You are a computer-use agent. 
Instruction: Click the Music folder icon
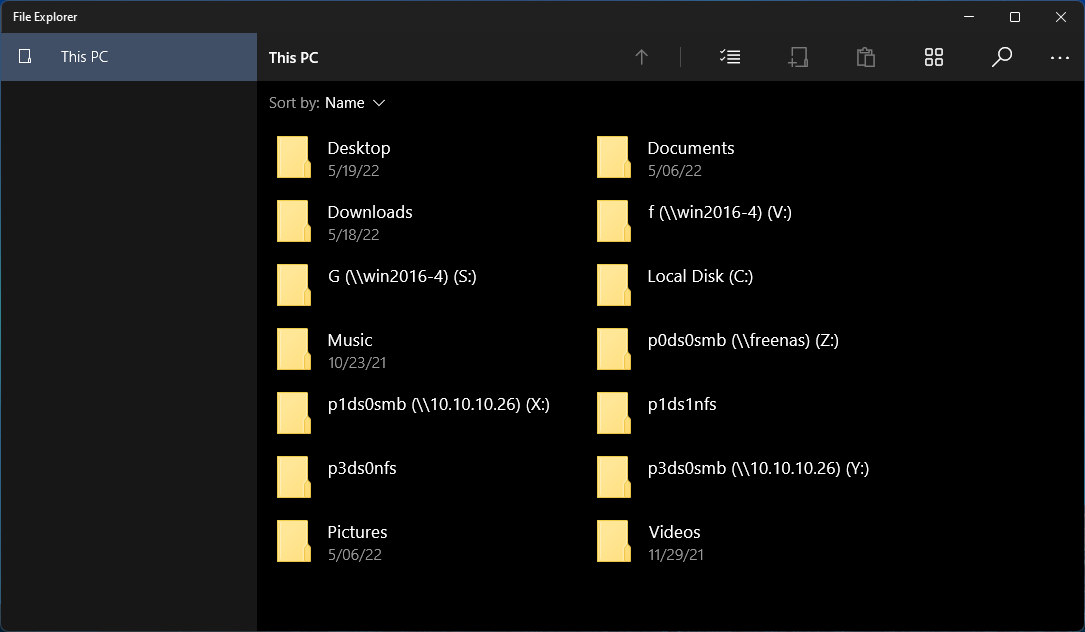click(293, 350)
